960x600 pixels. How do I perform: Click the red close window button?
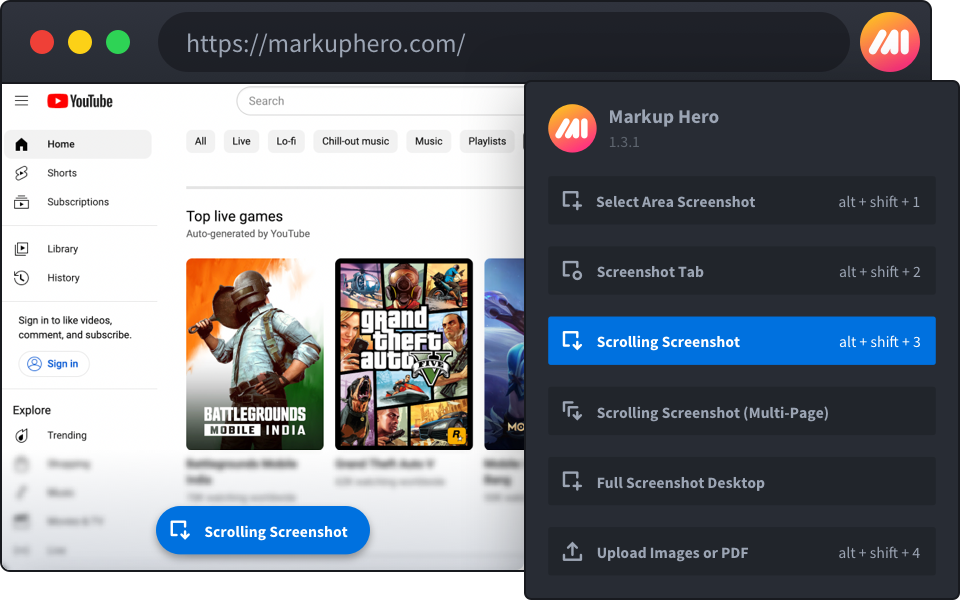[x=42, y=42]
